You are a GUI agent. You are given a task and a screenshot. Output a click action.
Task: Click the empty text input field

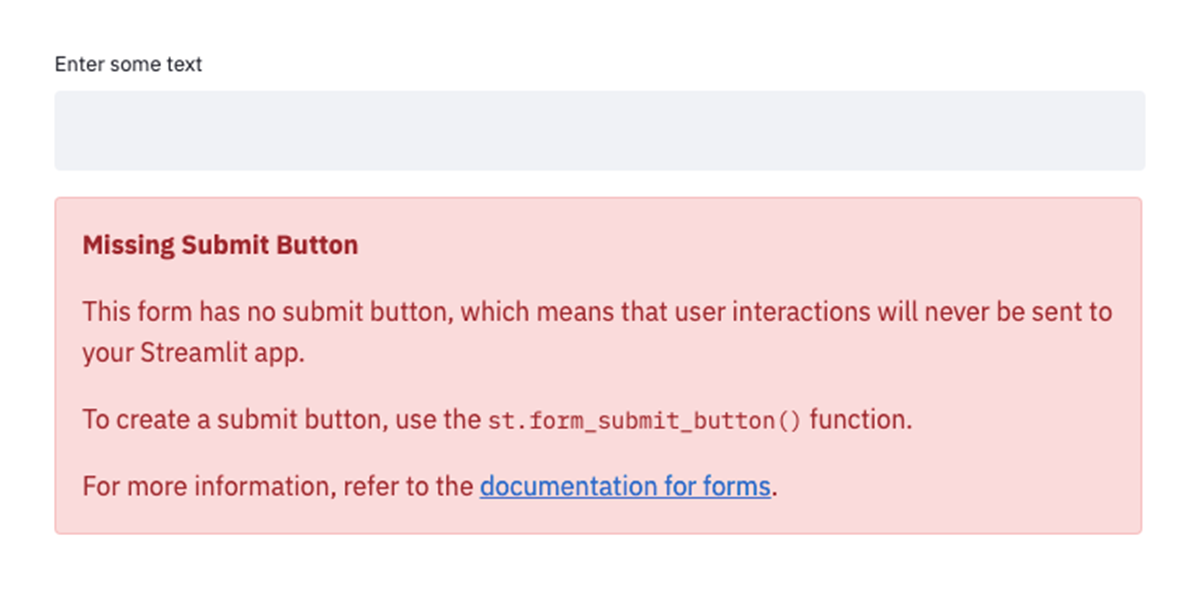click(x=599, y=131)
